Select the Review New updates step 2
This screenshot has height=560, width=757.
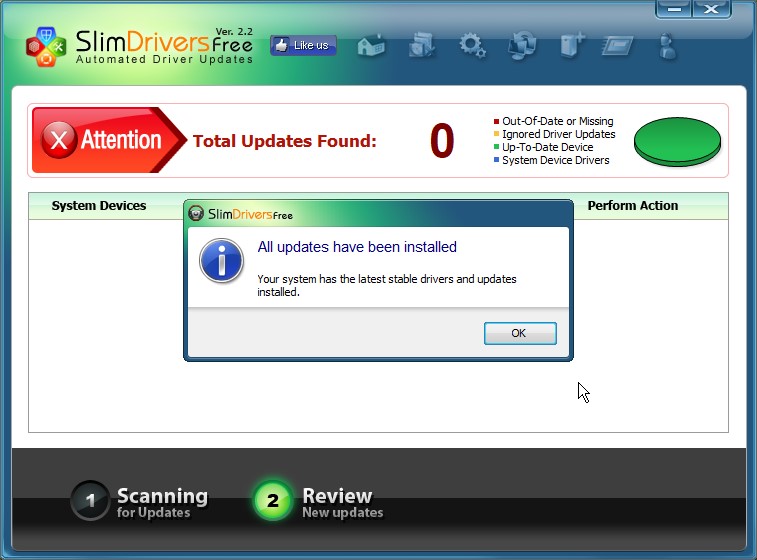[x=318, y=501]
